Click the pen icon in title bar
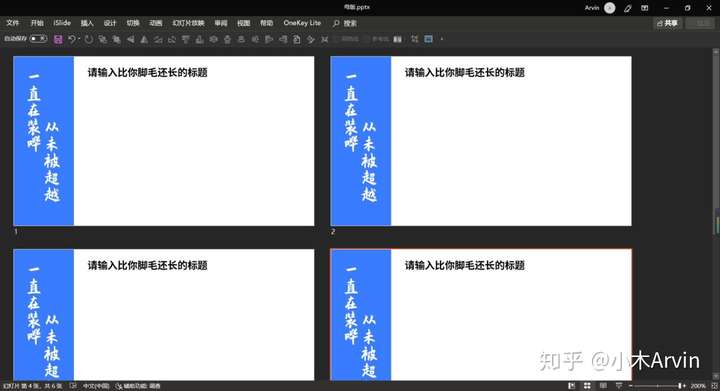Image resolution: width=720 pixels, height=391 pixels. pos(628,8)
